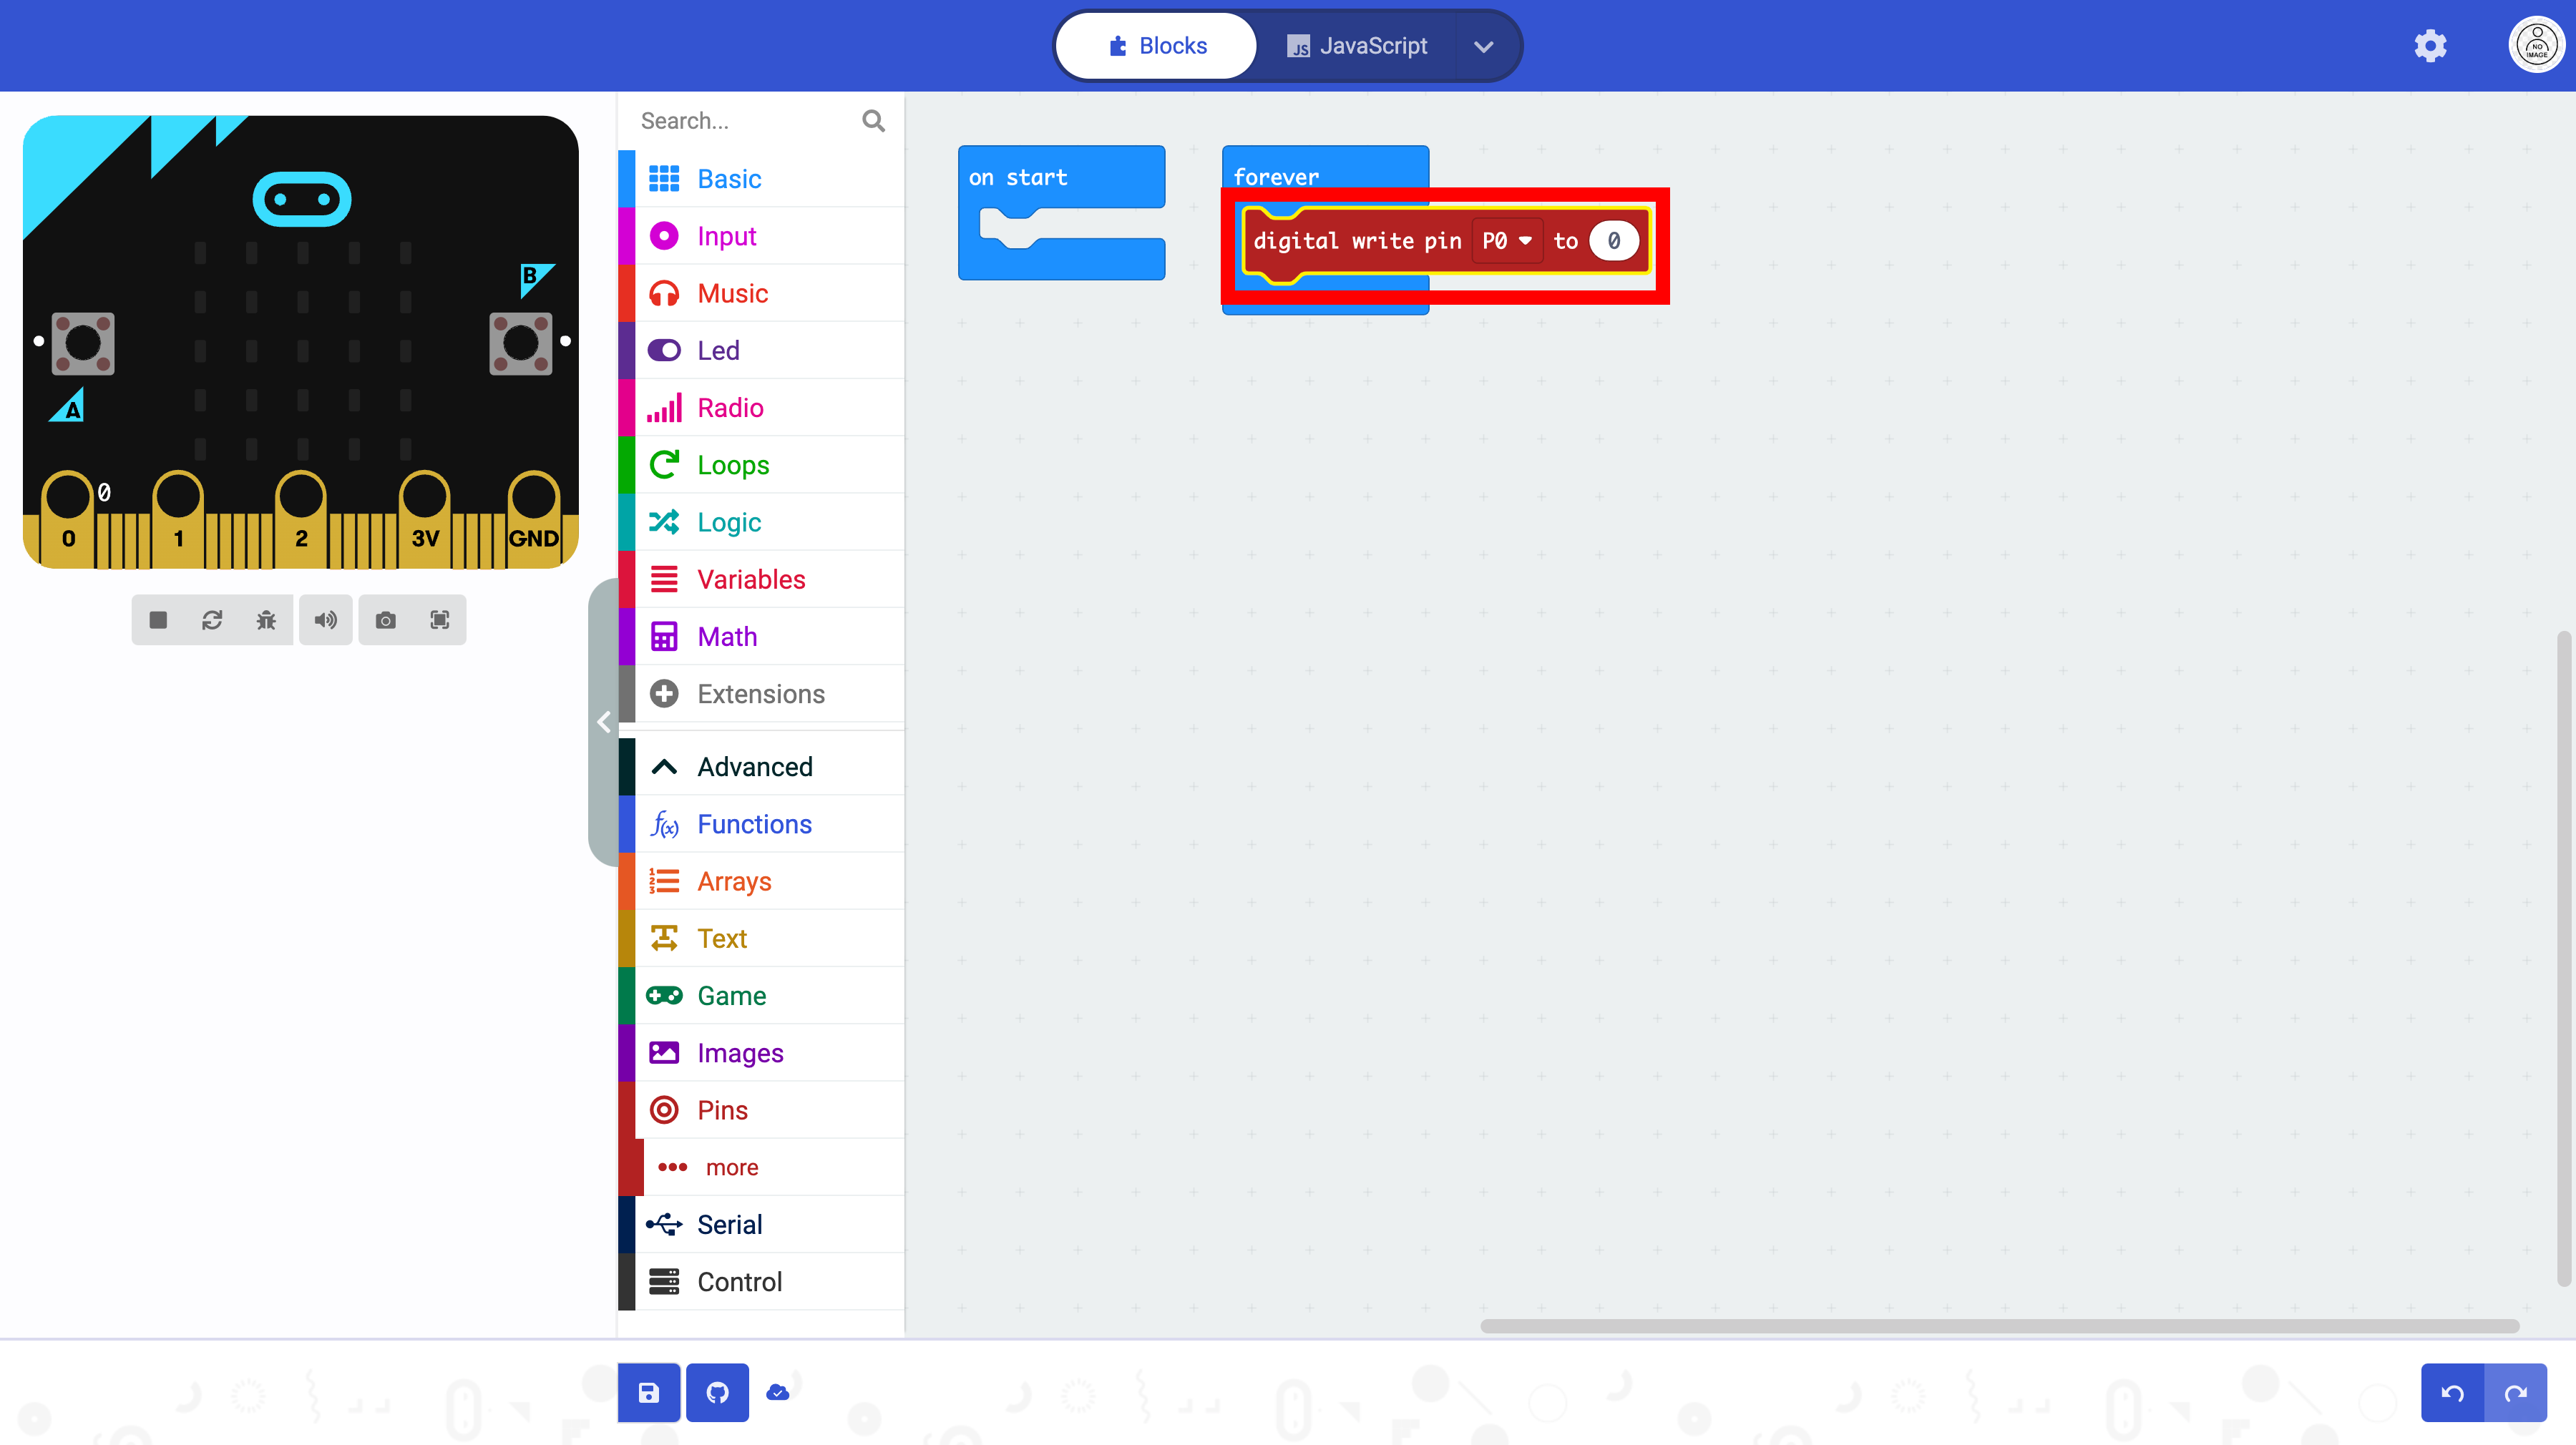Restart the simulator
Image resolution: width=2576 pixels, height=1445 pixels.
coord(212,620)
